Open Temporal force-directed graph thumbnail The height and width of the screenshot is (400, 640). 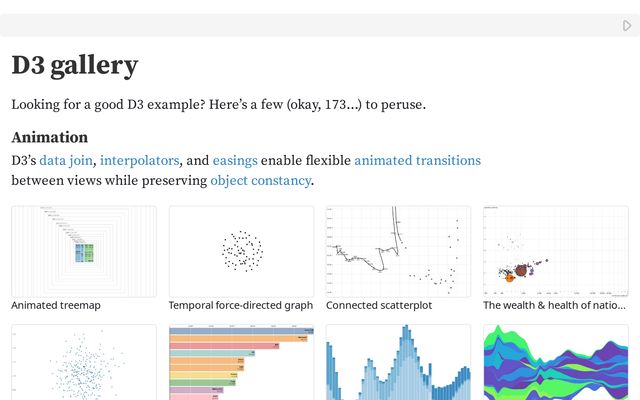[241, 251]
